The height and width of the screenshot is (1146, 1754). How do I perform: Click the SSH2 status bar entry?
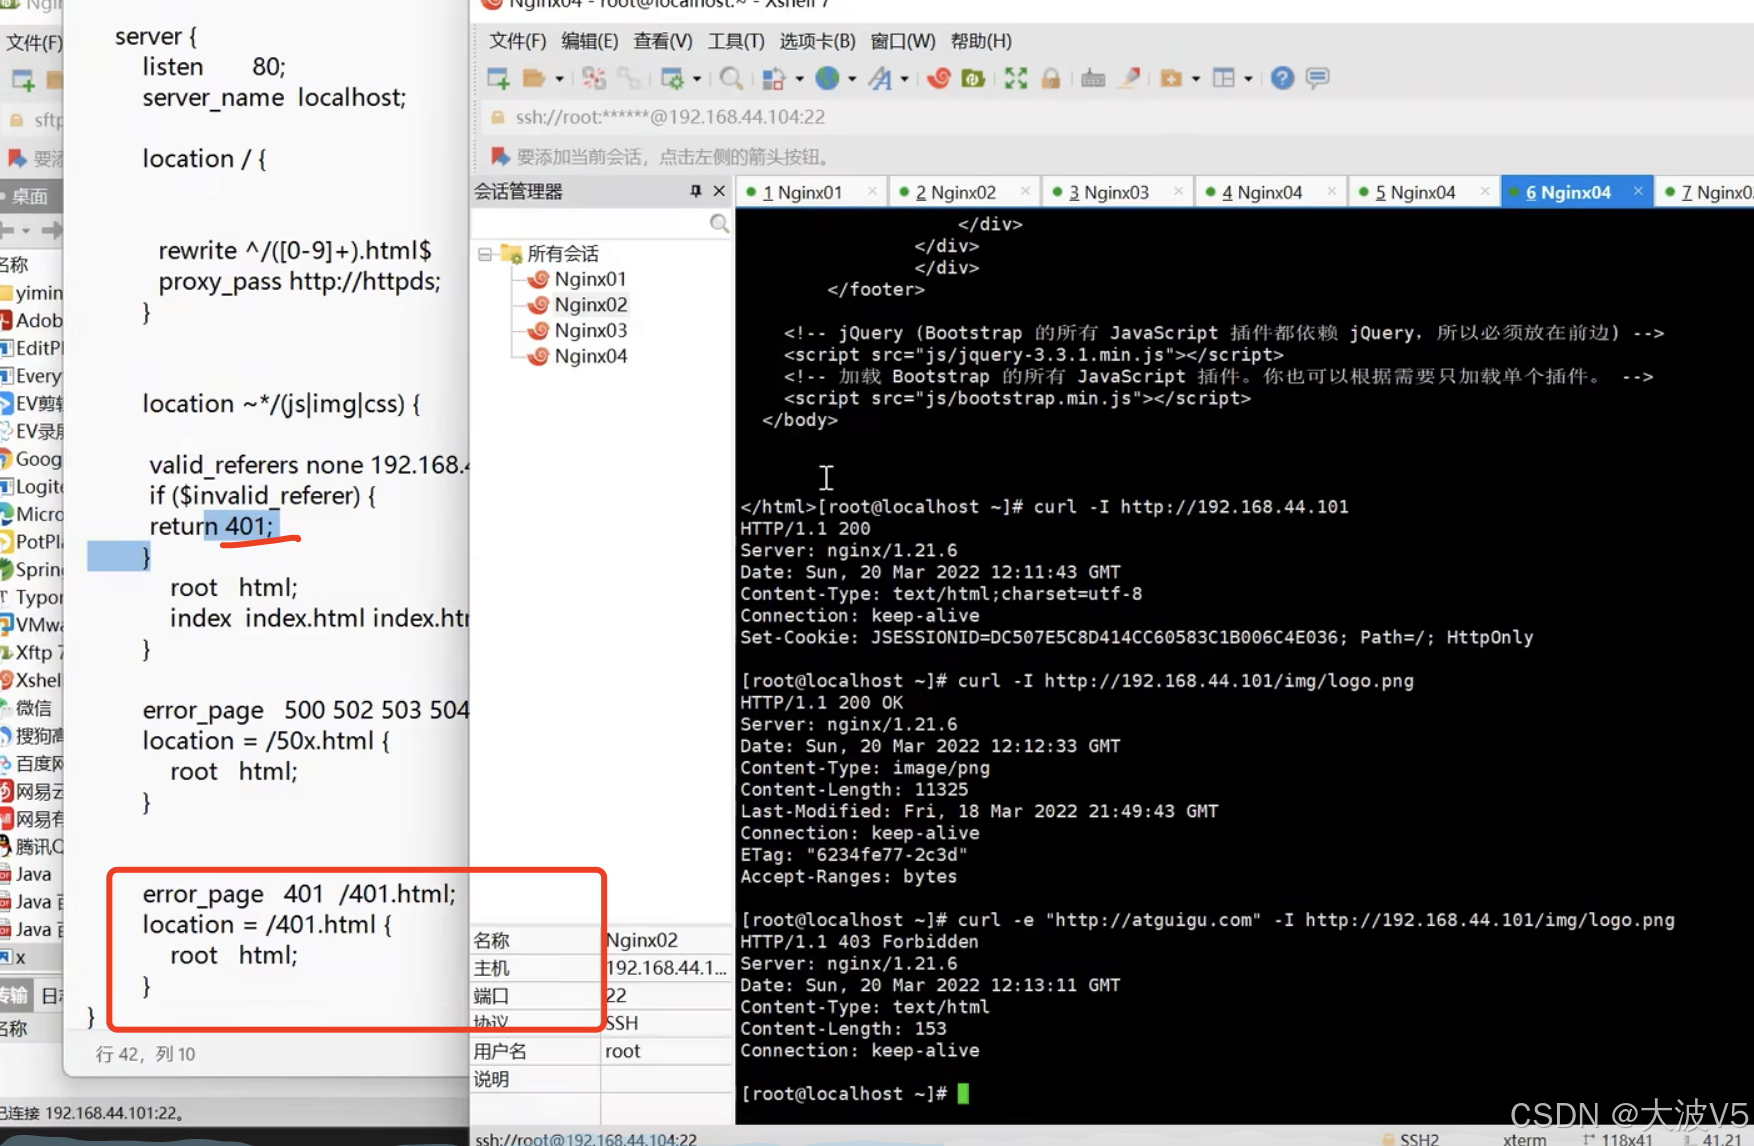[1418, 1139]
